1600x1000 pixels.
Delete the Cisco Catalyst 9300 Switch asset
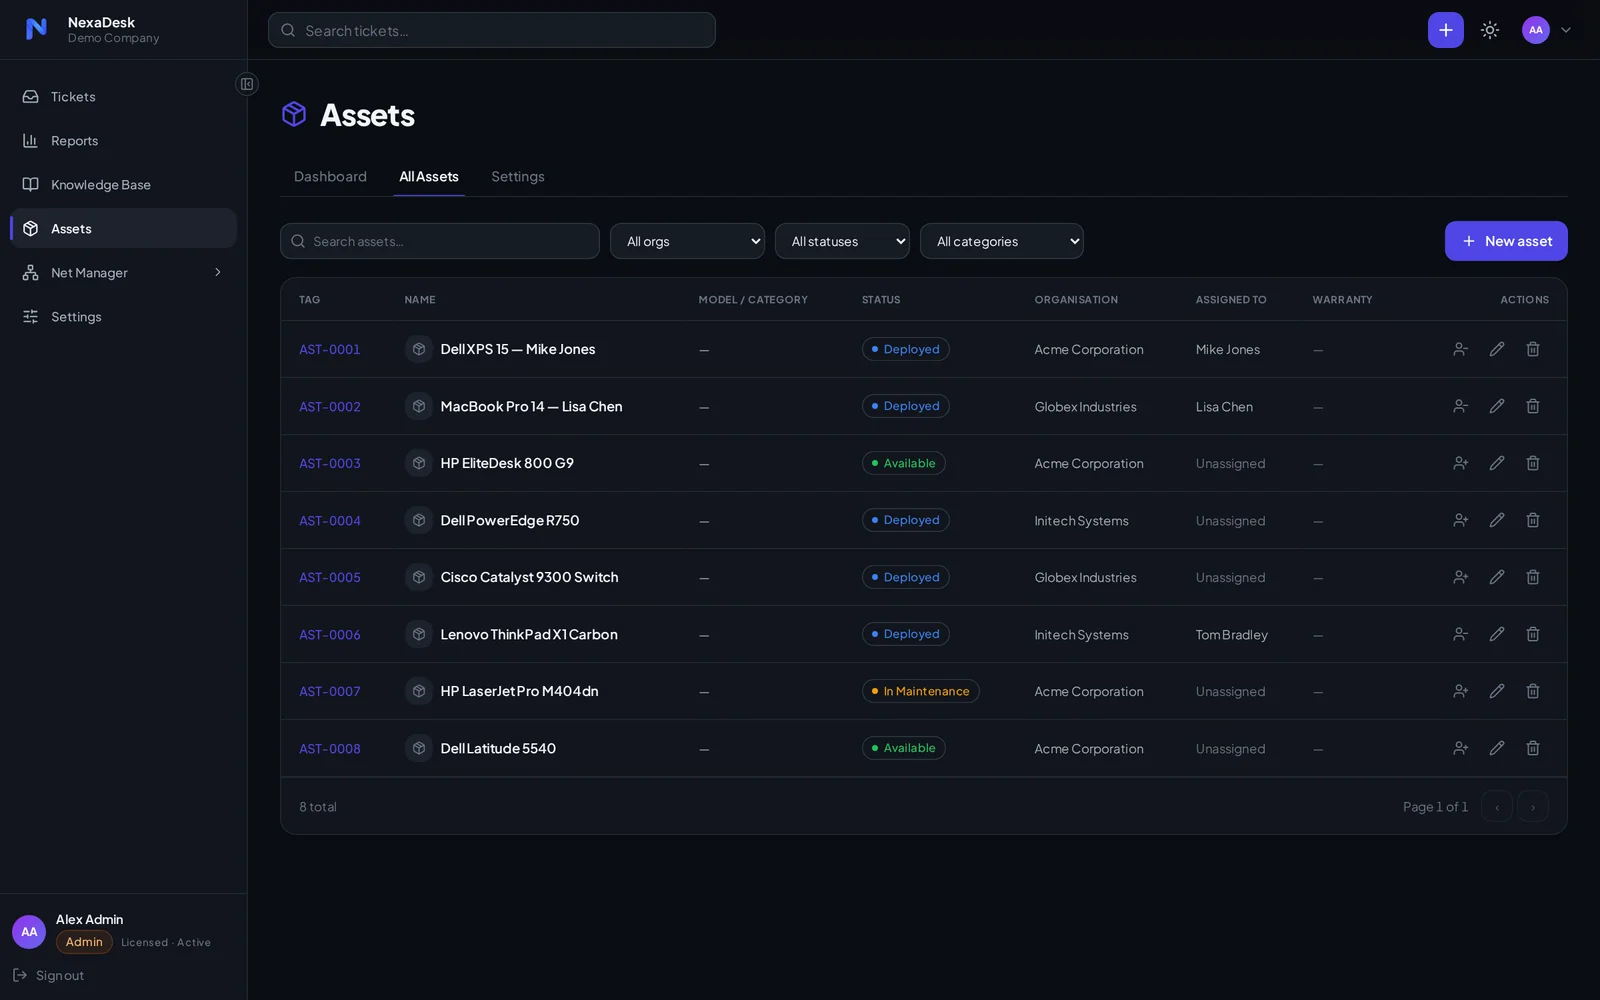click(x=1533, y=577)
